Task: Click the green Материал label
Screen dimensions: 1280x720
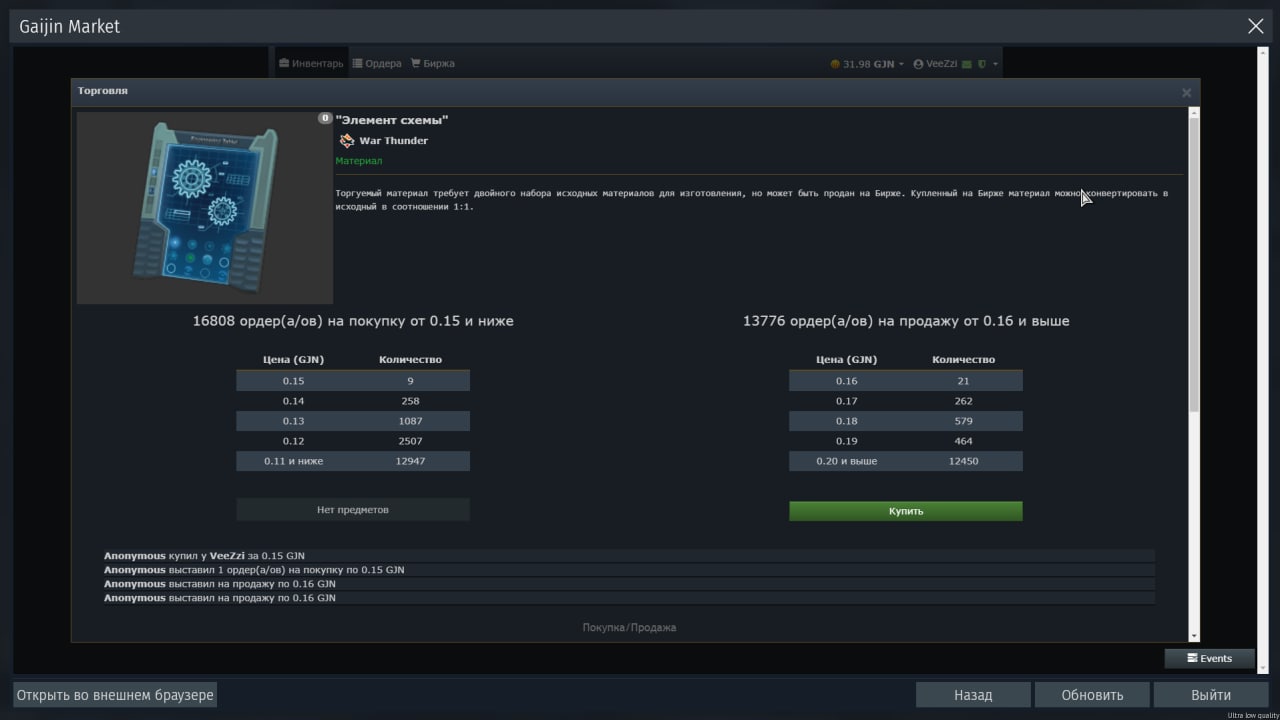Action: coord(359,161)
